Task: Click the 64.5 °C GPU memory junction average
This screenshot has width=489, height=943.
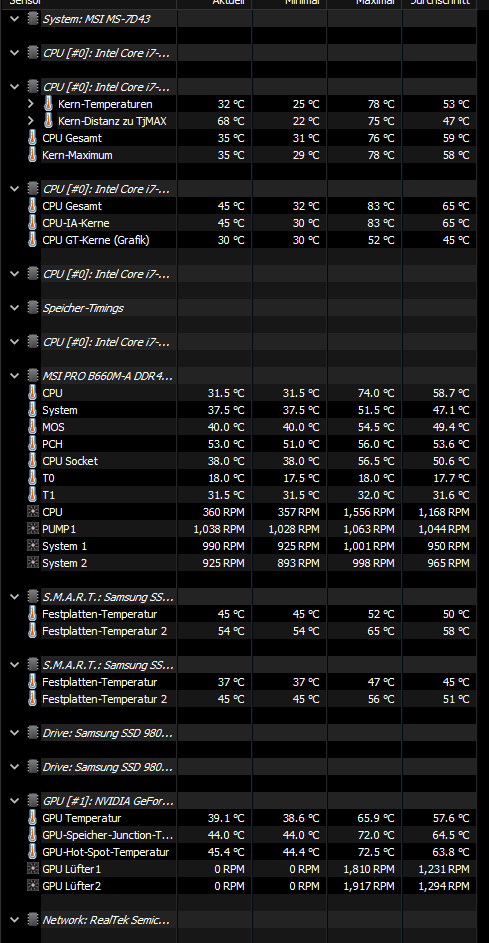Action: (x=451, y=835)
